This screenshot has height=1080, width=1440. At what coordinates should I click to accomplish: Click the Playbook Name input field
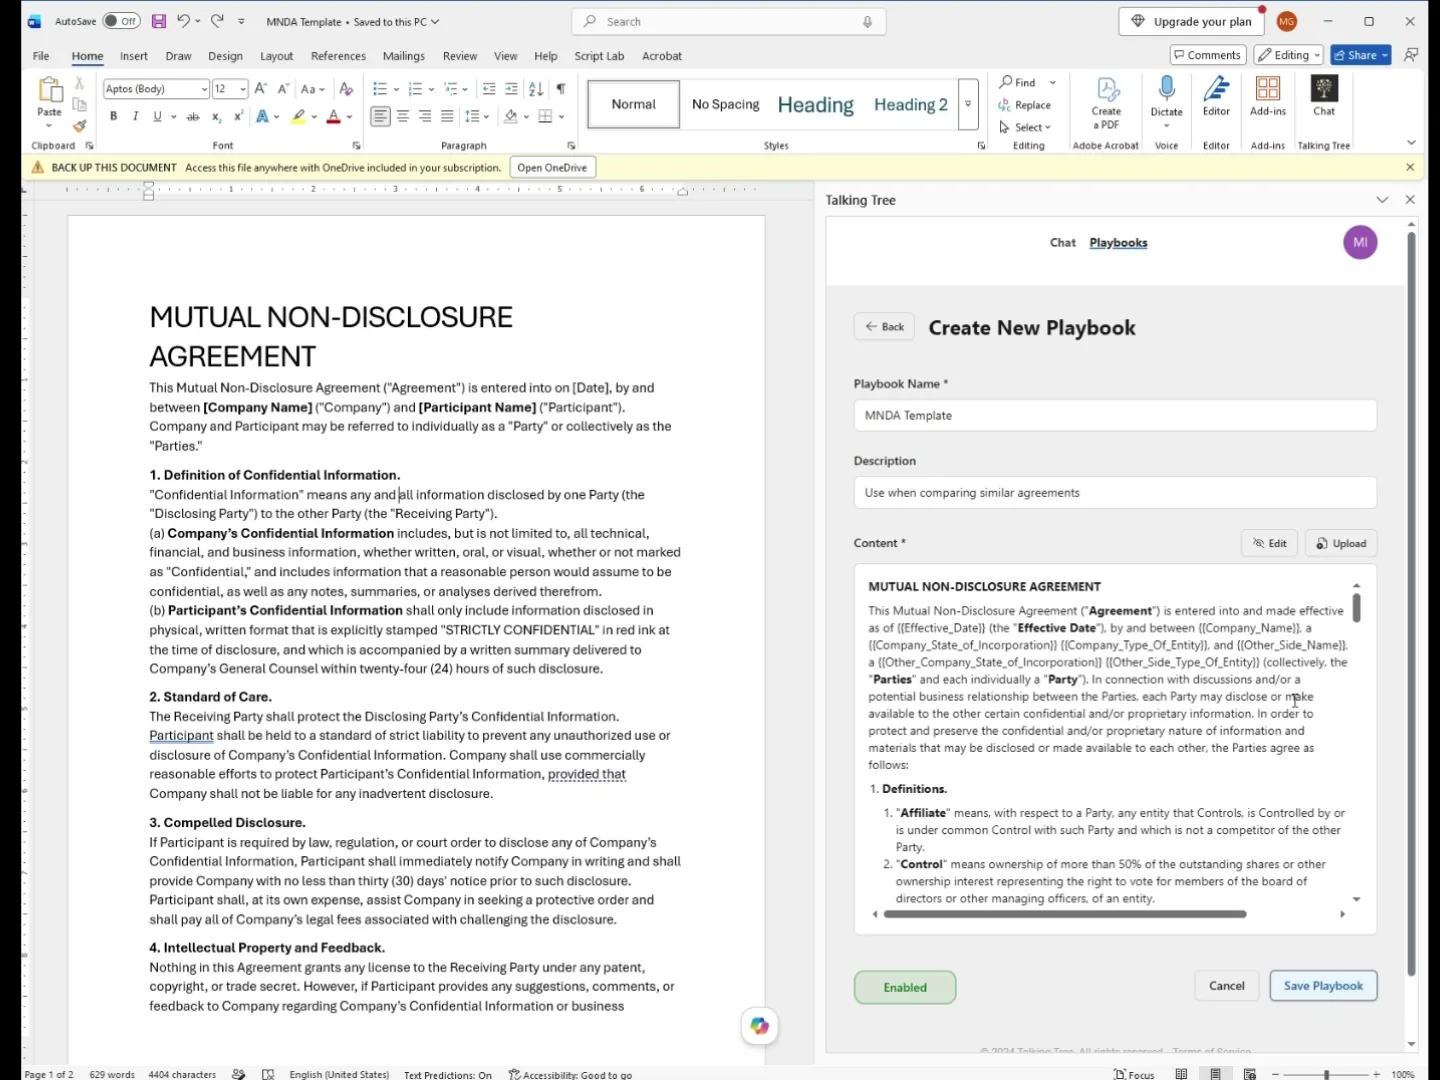point(1115,415)
